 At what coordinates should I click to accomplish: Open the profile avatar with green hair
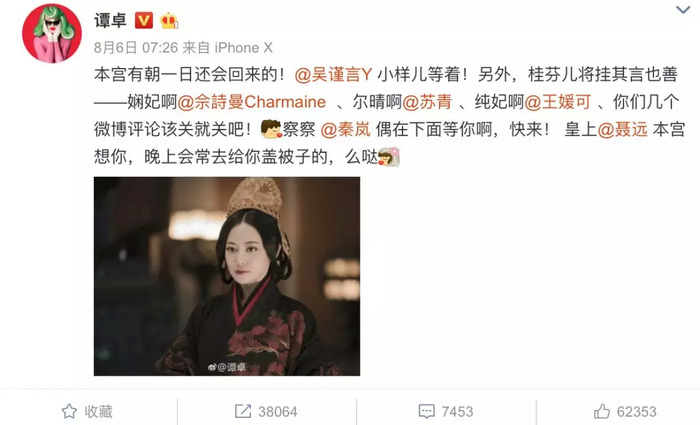(52, 33)
